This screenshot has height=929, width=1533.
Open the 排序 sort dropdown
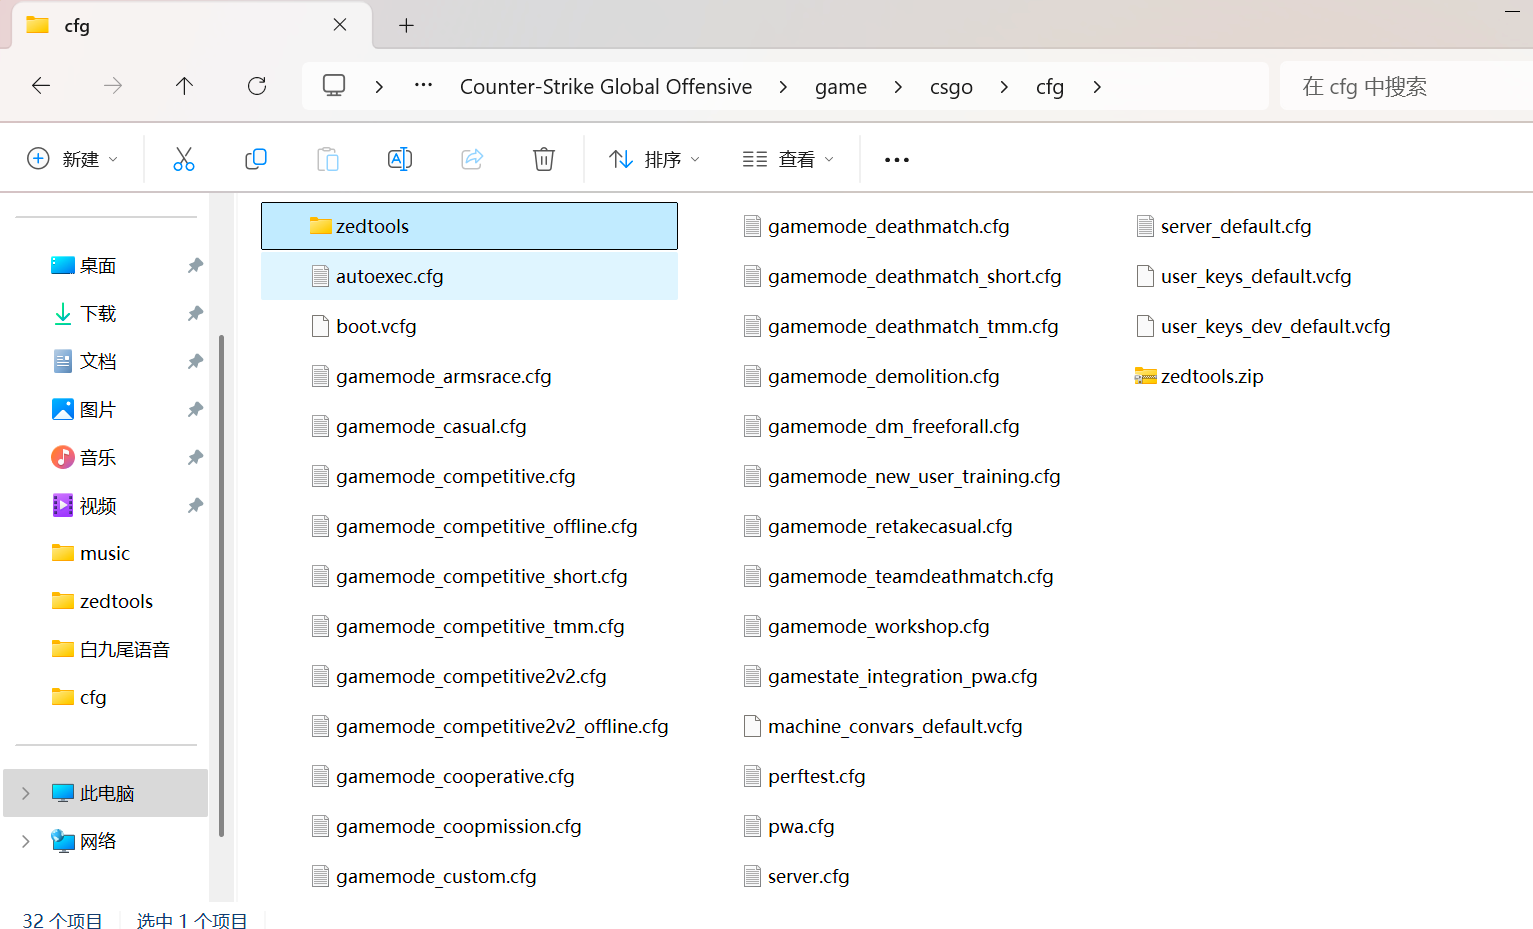(x=655, y=159)
